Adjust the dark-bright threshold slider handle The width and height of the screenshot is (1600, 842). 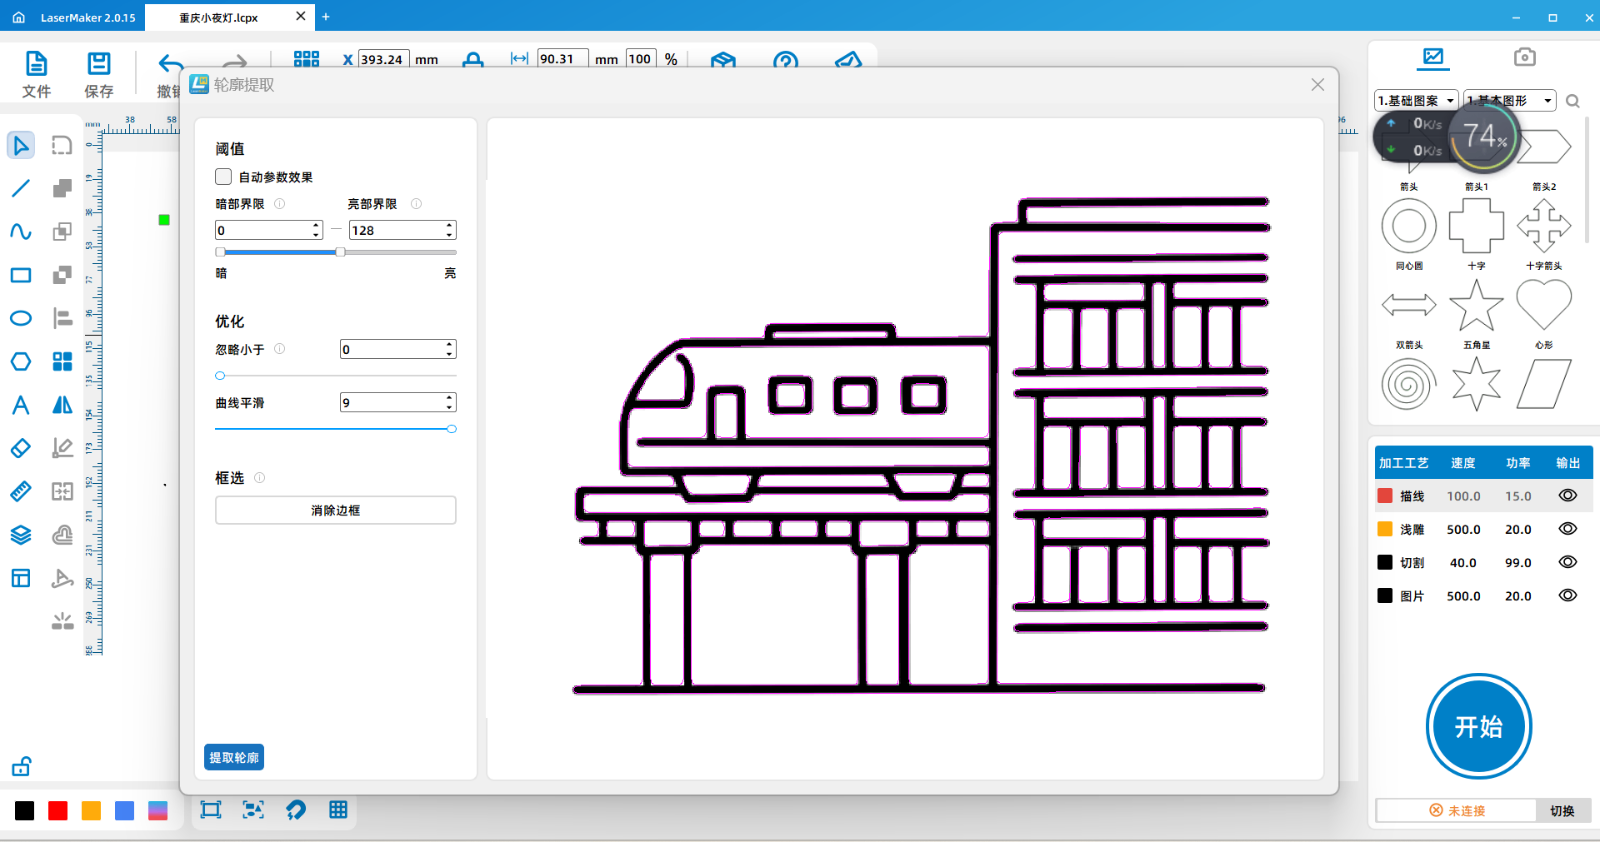tap(341, 252)
